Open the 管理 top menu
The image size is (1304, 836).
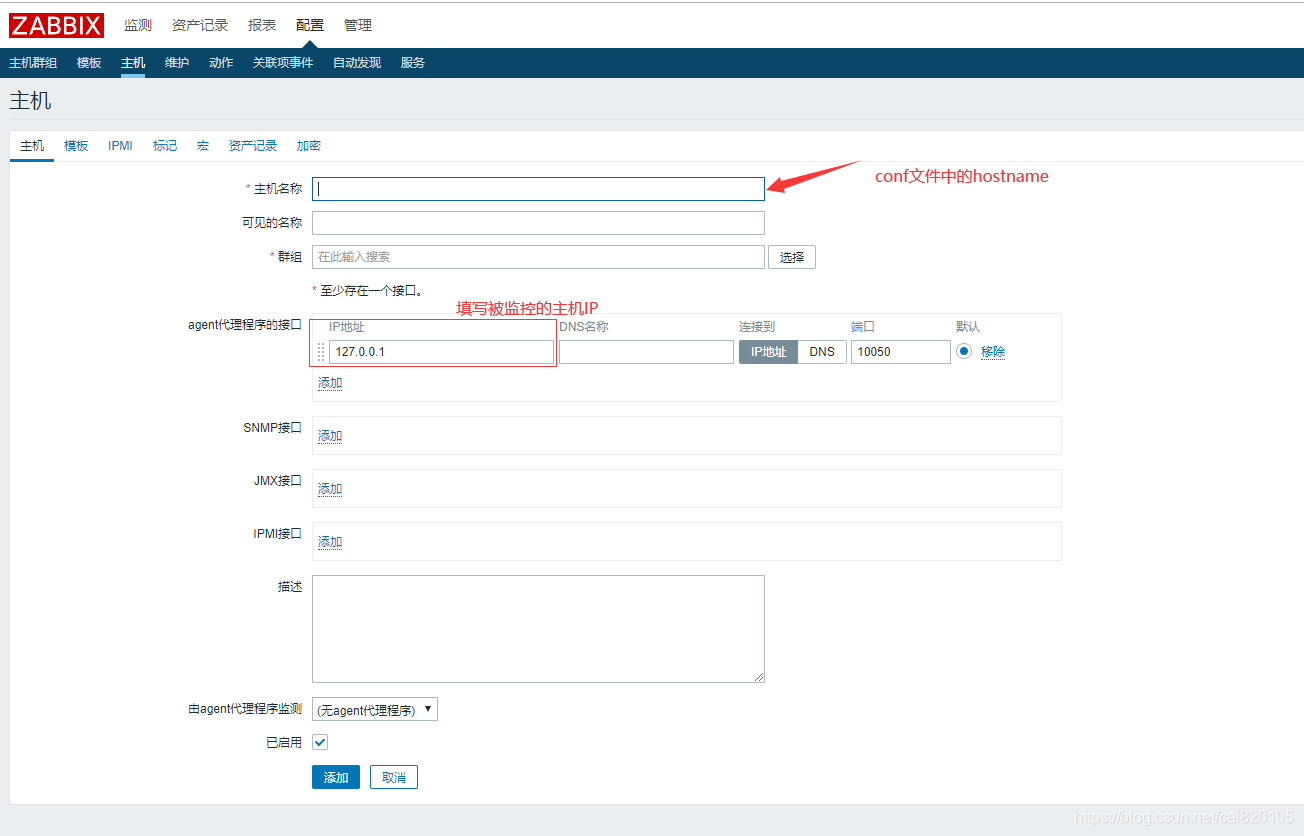[x=358, y=25]
